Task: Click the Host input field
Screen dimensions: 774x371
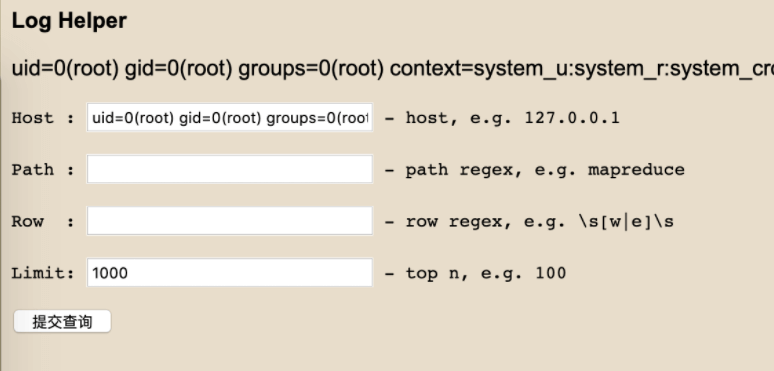Action: 230,117
